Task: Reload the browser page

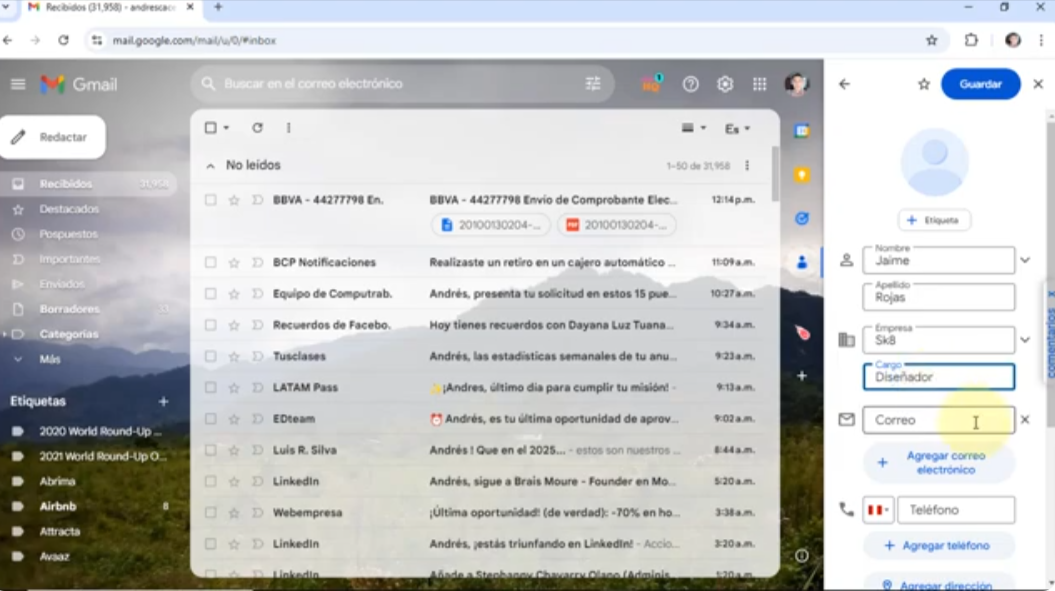Action: 63,40
